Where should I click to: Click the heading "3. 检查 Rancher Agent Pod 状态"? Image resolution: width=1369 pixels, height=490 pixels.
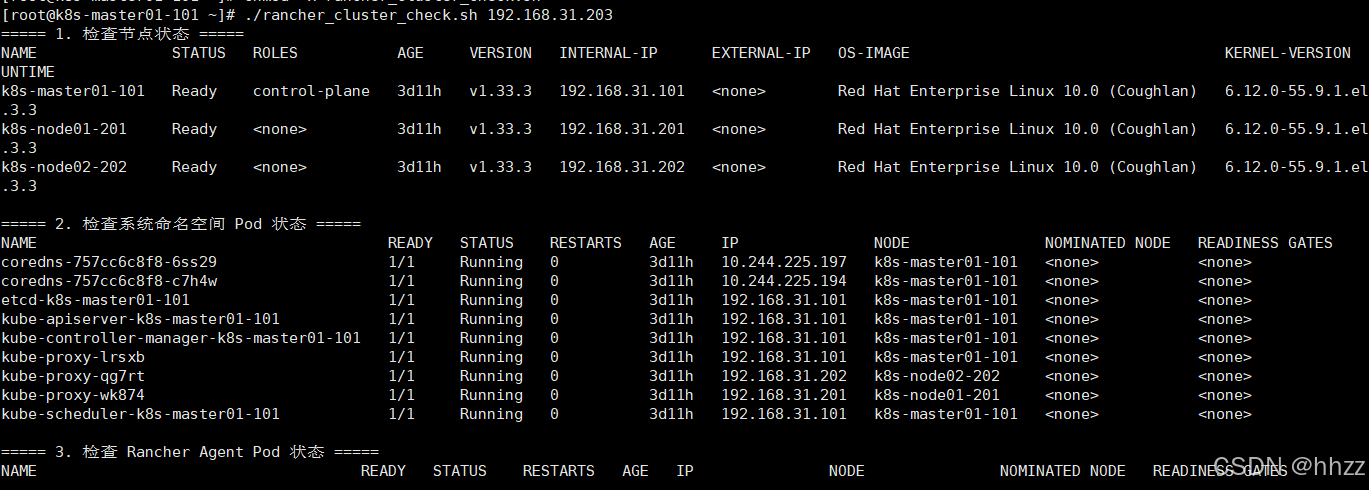tap(190, 452)
